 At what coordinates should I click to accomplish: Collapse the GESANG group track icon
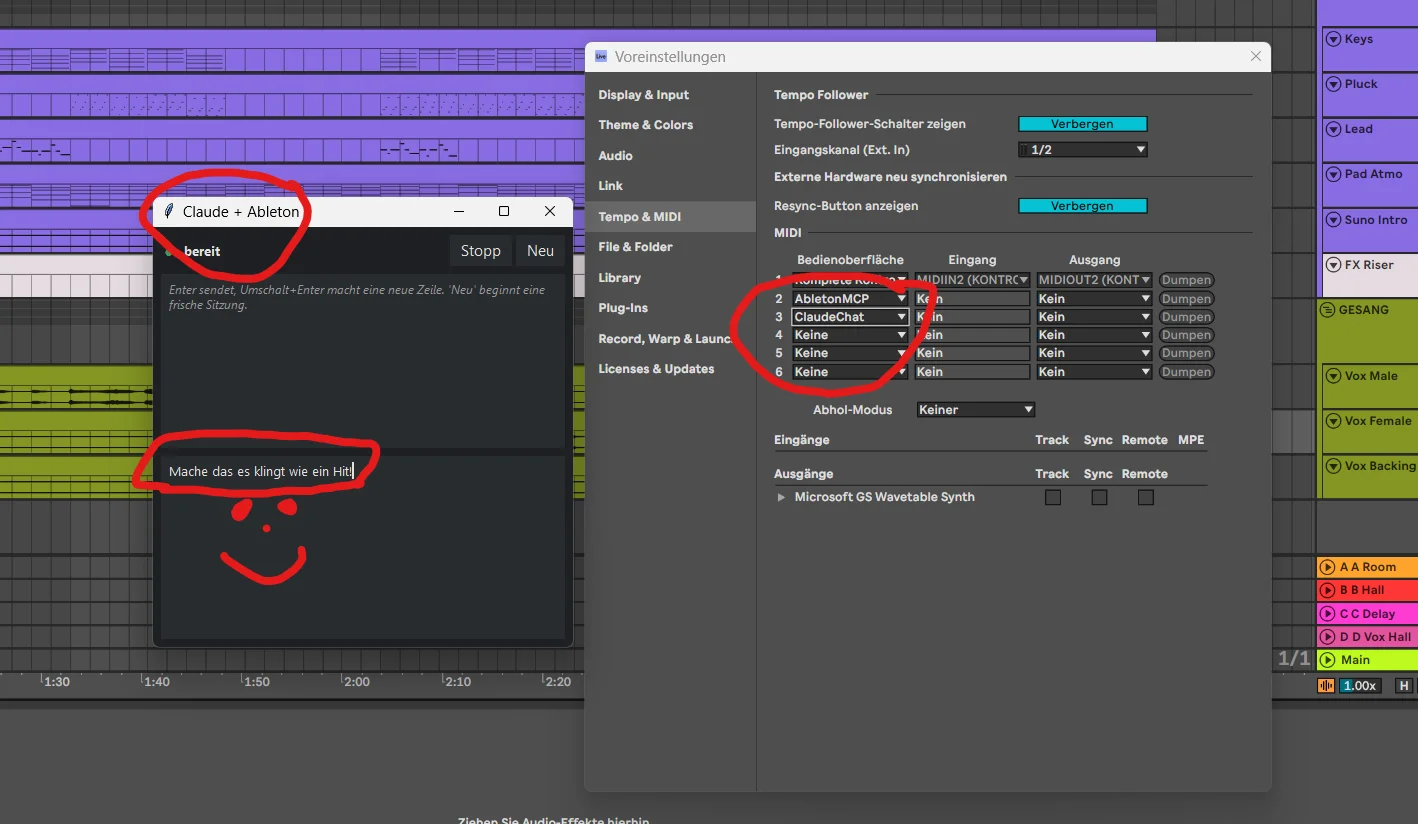[x=1328, y=310]
